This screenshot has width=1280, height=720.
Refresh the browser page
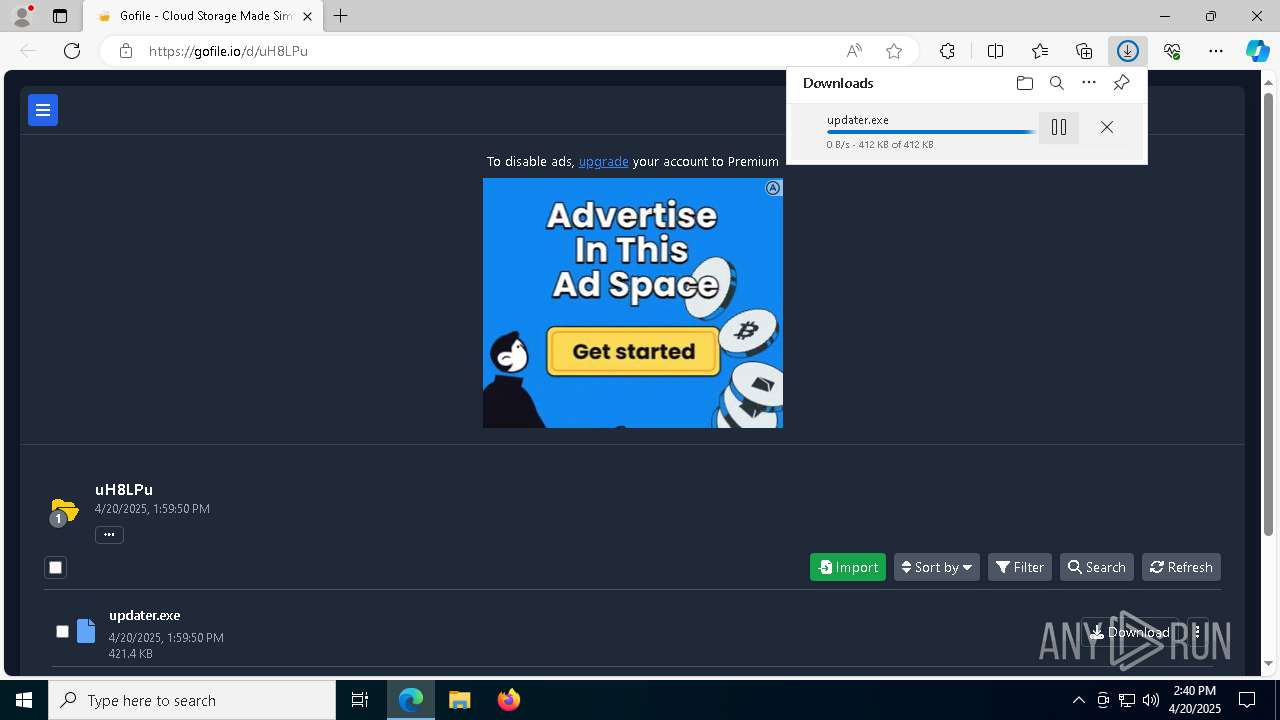(x=72, y=51)
